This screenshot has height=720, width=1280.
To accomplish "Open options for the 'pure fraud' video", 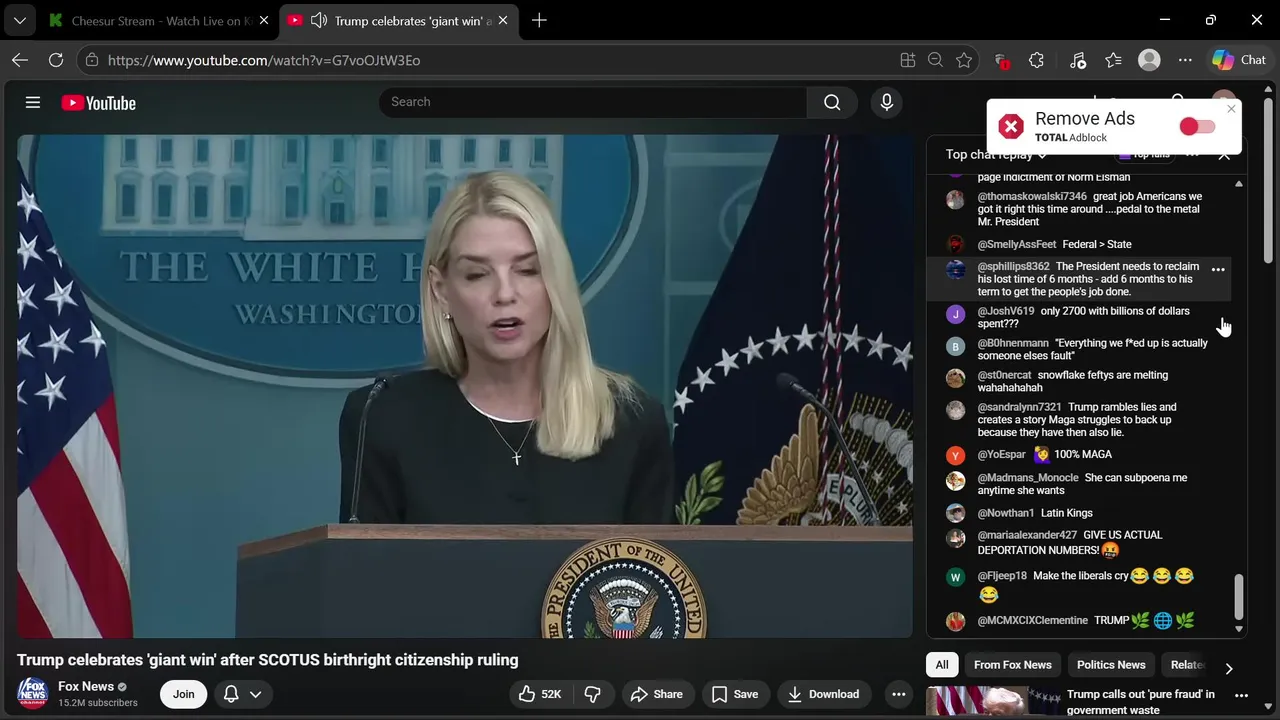I will [x=1241, y=695].
